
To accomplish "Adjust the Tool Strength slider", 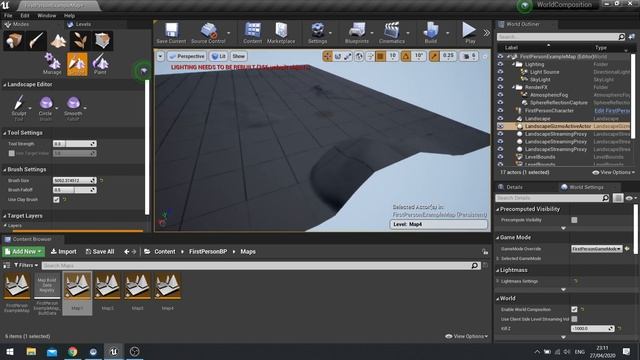I will coord(74,144).
